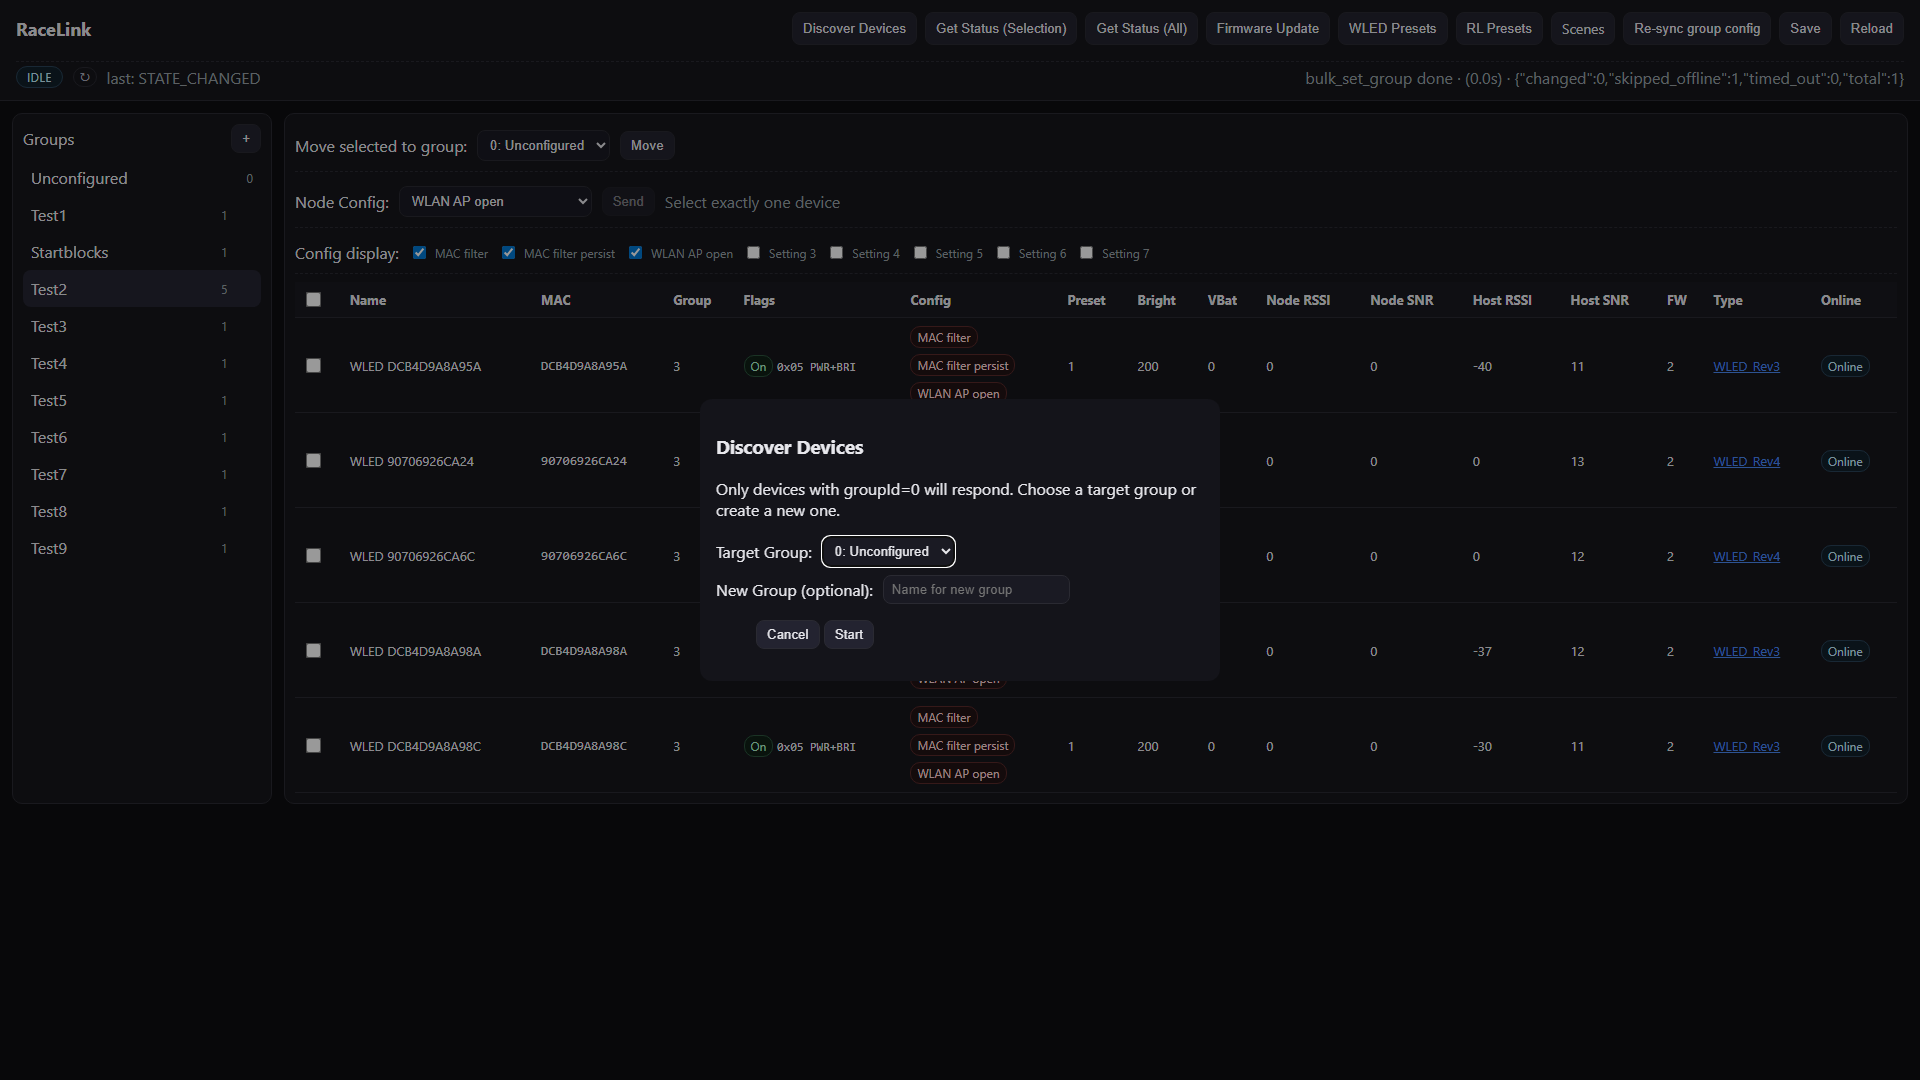Select the Startblocks group
This screenshot has height=1080, width=1920.
pyautogui.click(x=141, y=252)
